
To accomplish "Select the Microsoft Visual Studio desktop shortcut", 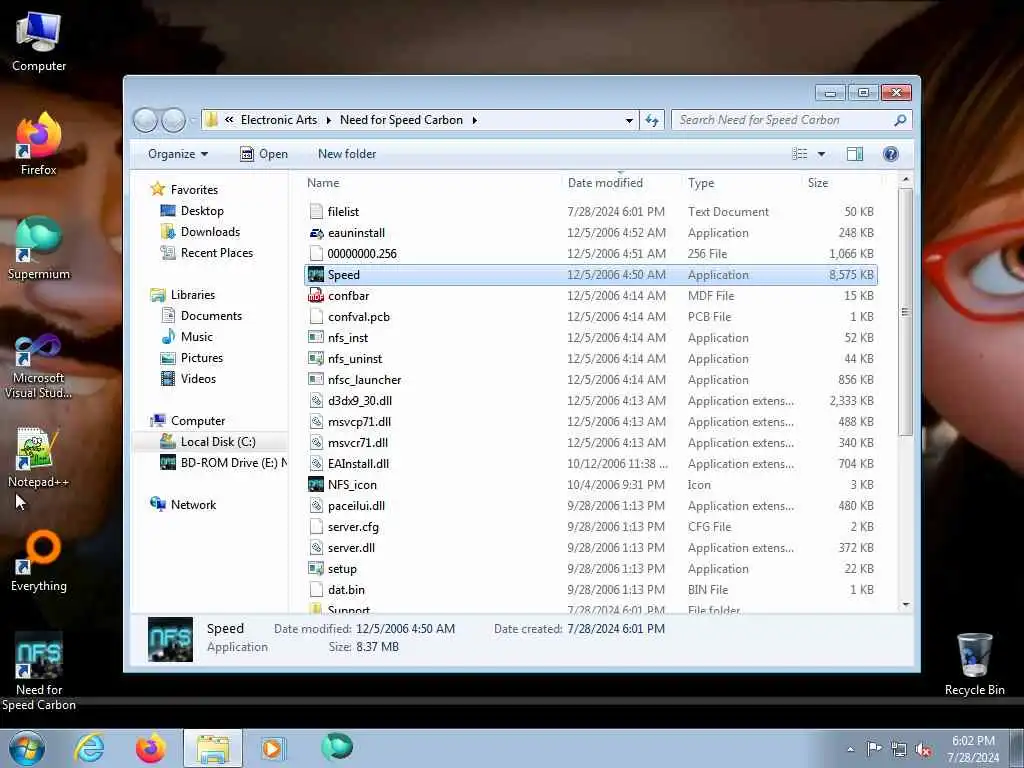I will [x=39, y=366].
